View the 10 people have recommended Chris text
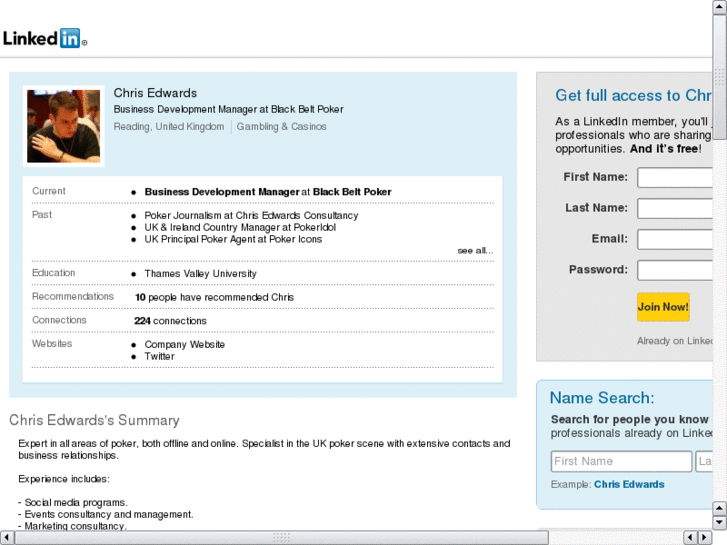The height and width of the screenshot is (545, 727). [x=214, y=297]
